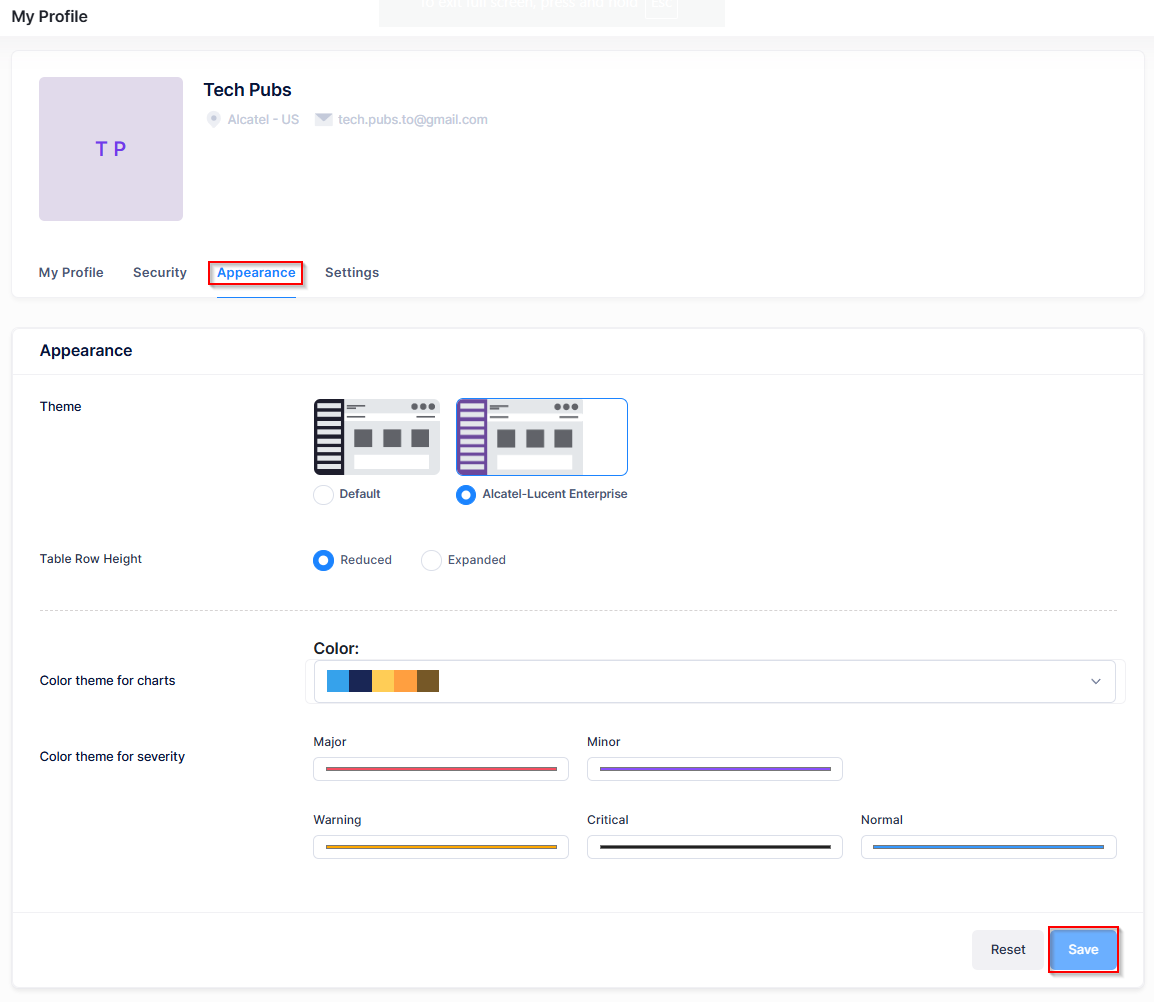Expand the chart color theme dropdown arrow
The width and height of the screenshot is (1154, 1002).
click(x=1096, y=681)
